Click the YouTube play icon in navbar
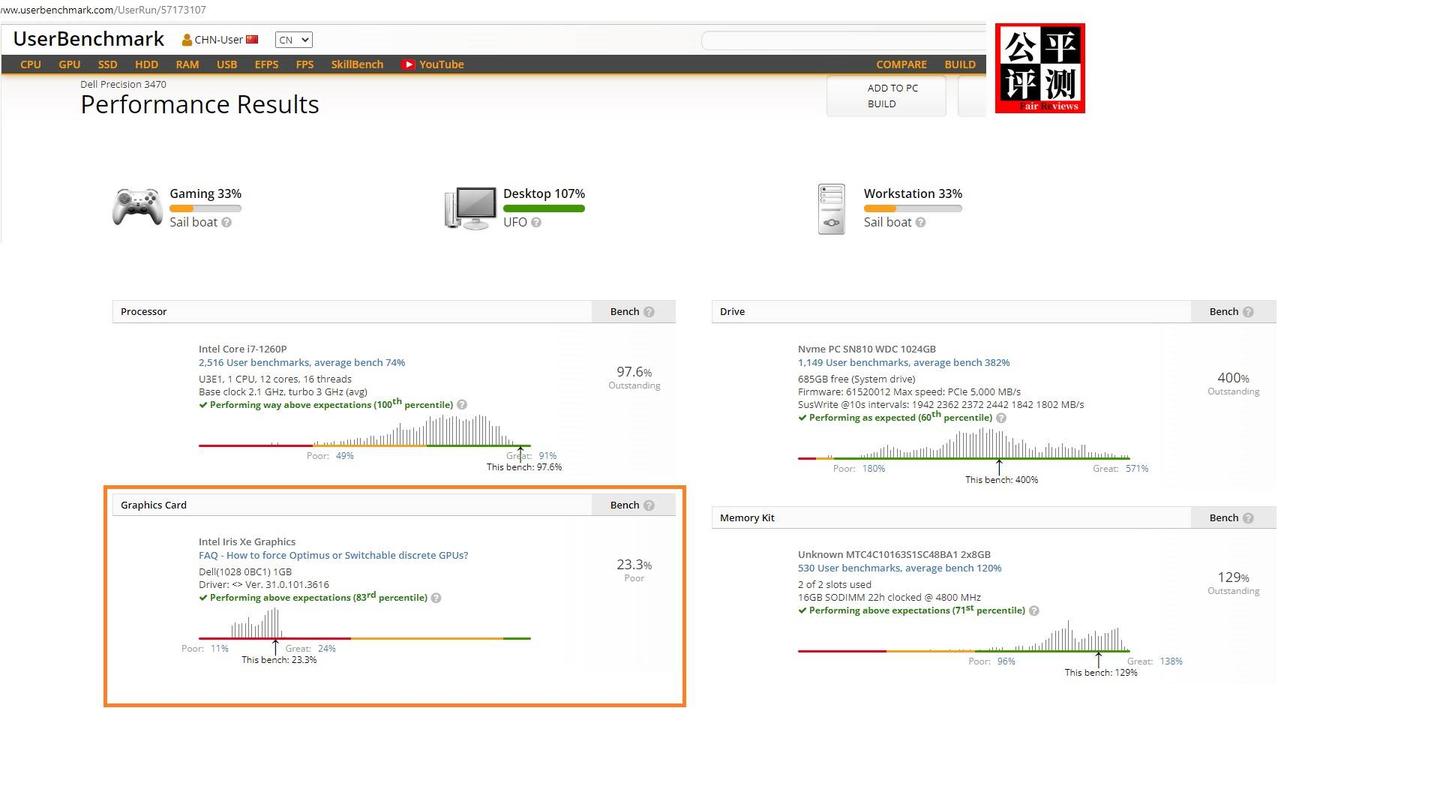This screenshot has height=810, width=1440. click(x=408, y=64)
